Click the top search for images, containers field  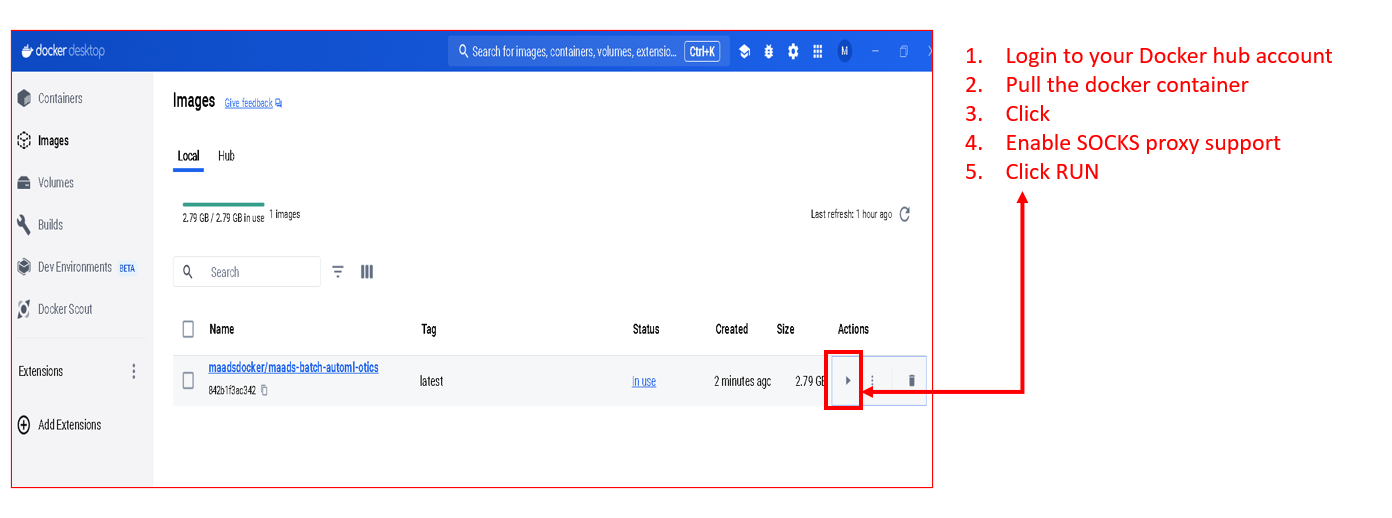click(x=588, y=51)
